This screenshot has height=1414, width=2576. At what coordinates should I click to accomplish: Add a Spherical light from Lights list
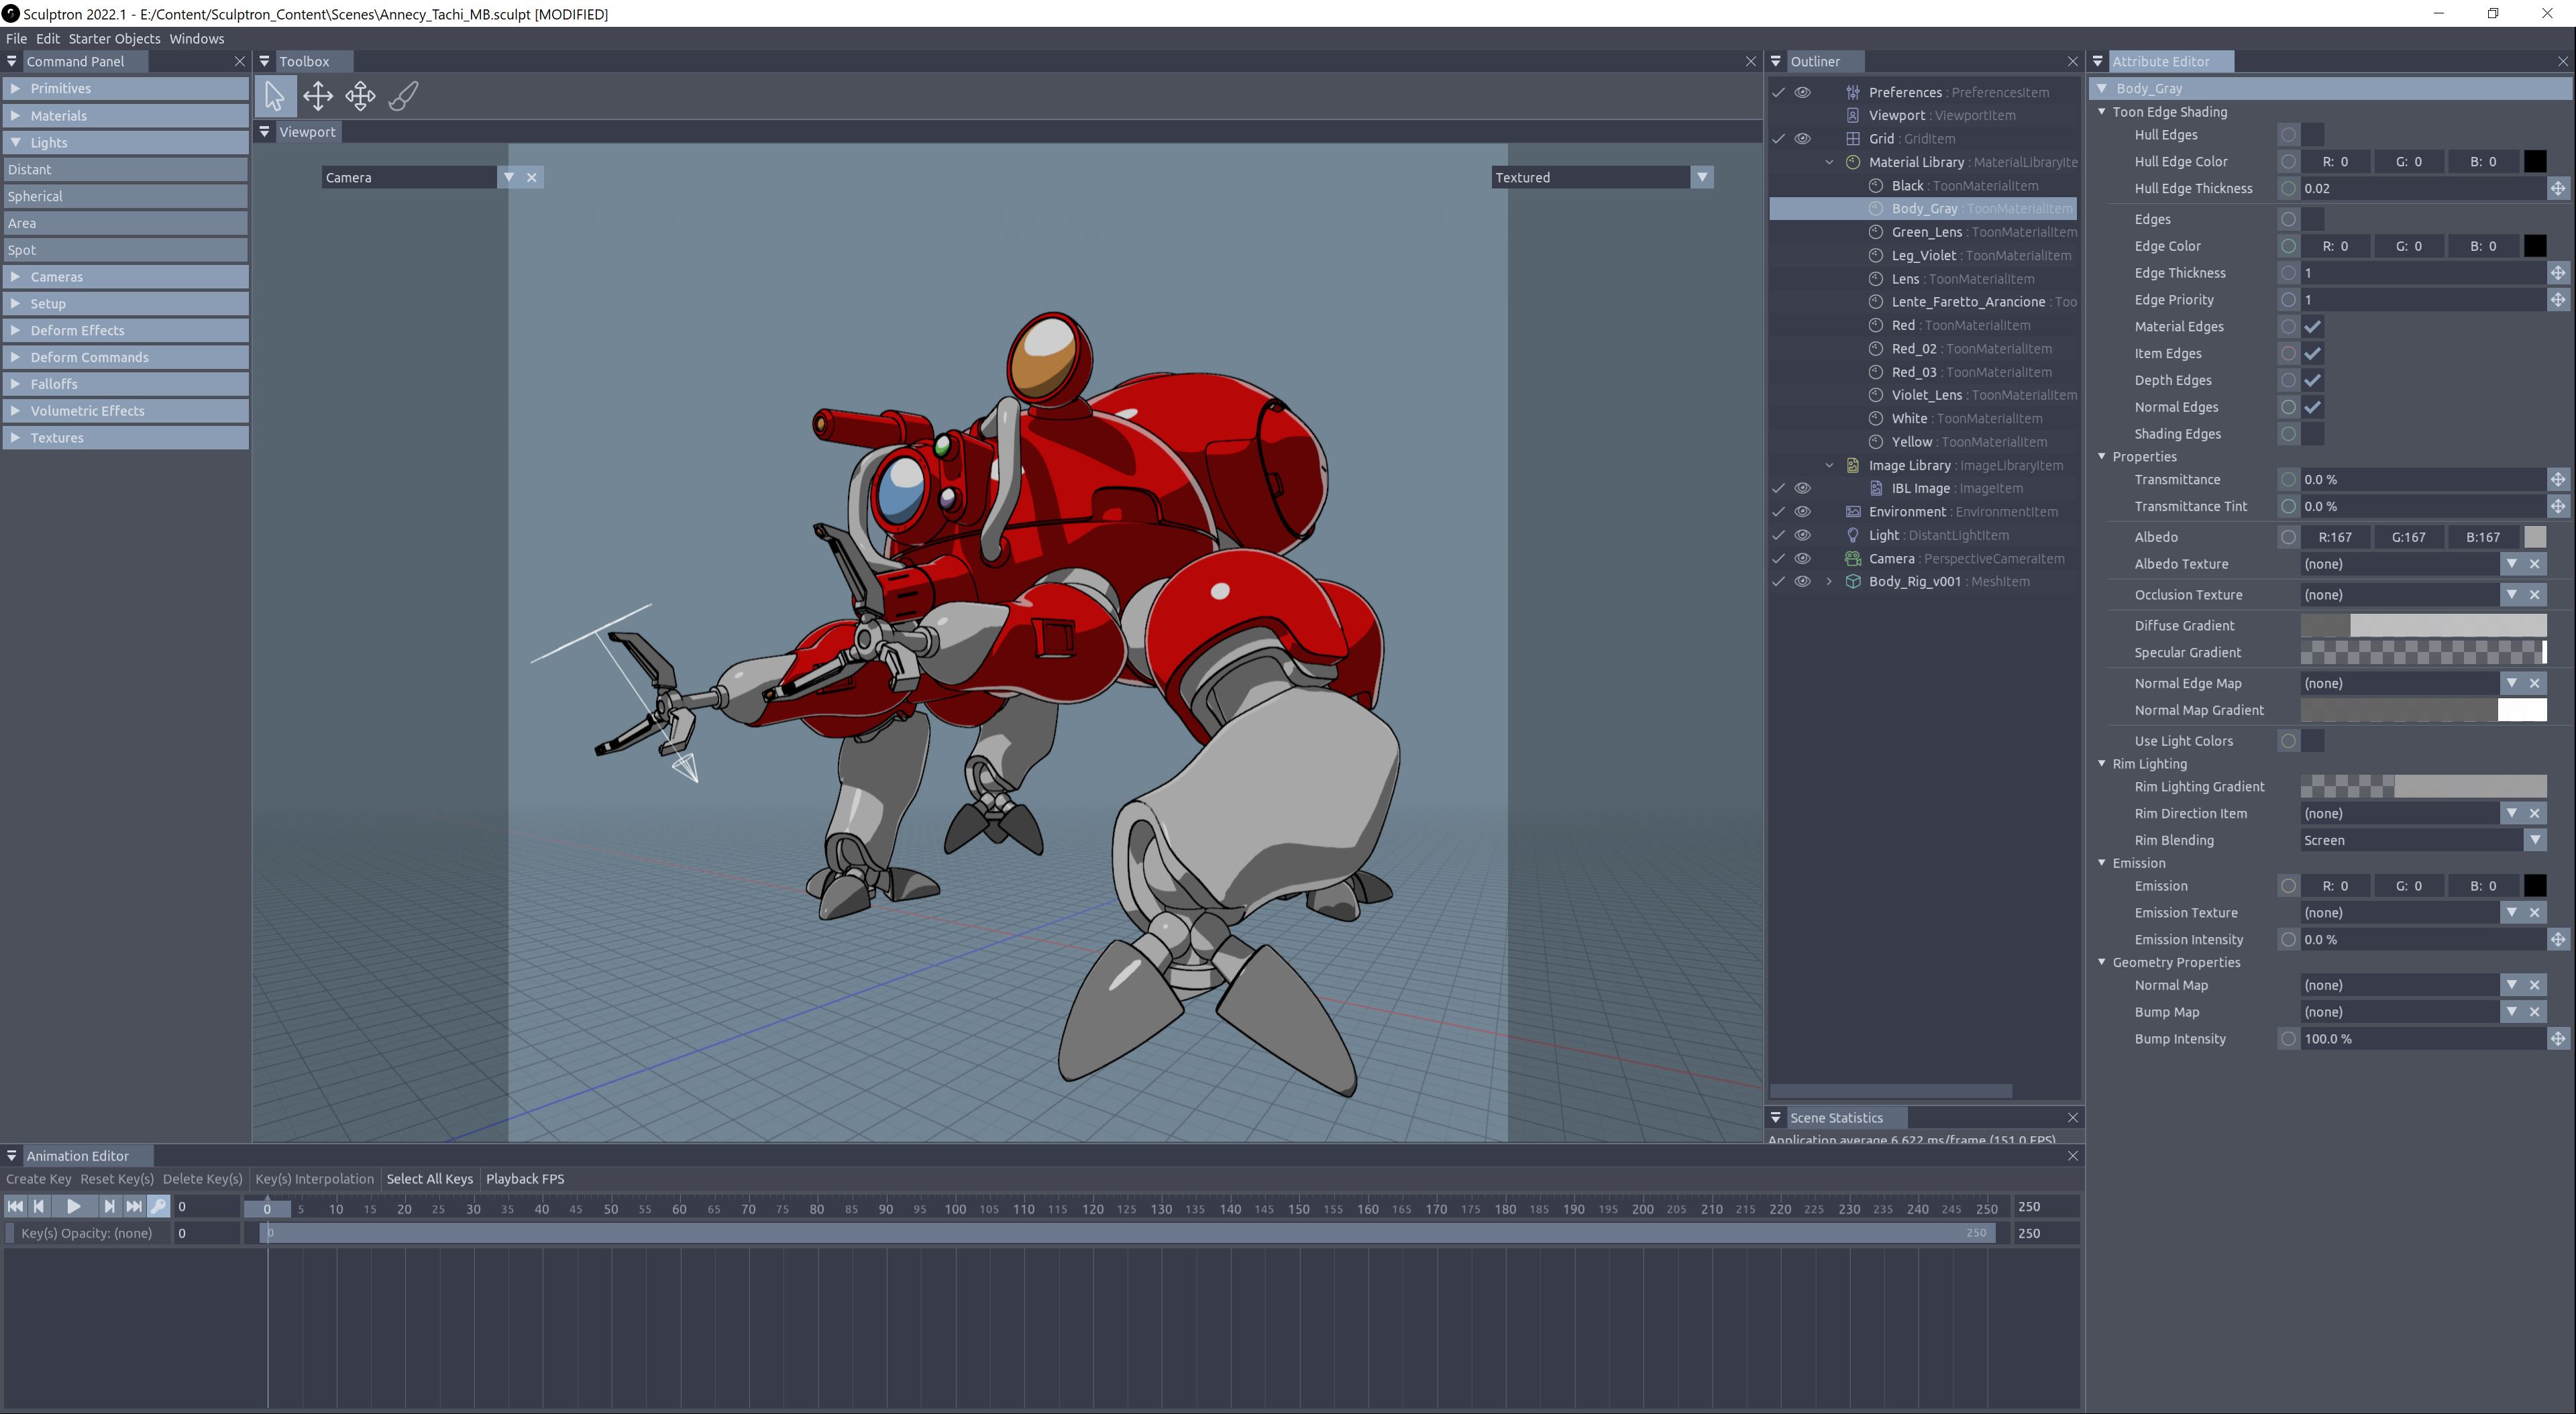(x=36, y=197)
